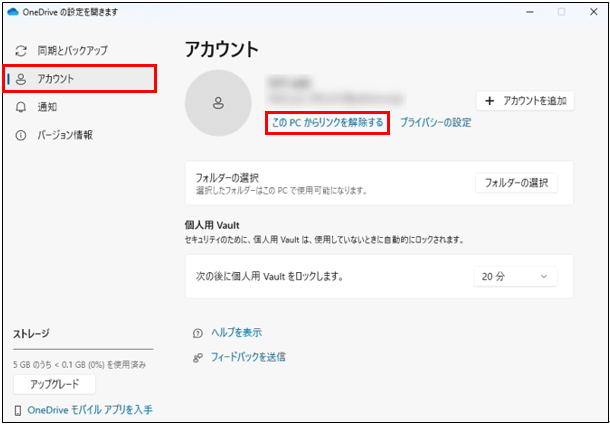Click the phone icon beside モバイル アプリ link

pyautogui.click(x=18, y=410)
